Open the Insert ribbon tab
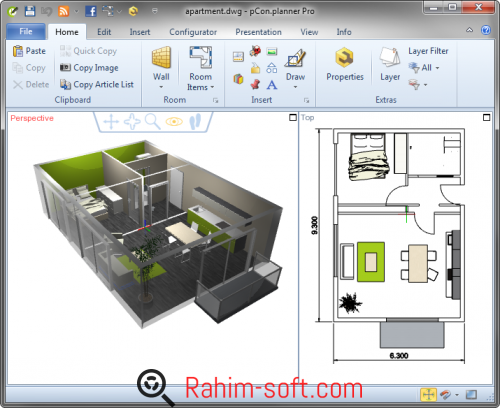The height and width of the screenshot is (408, 500). coord(140,32)
